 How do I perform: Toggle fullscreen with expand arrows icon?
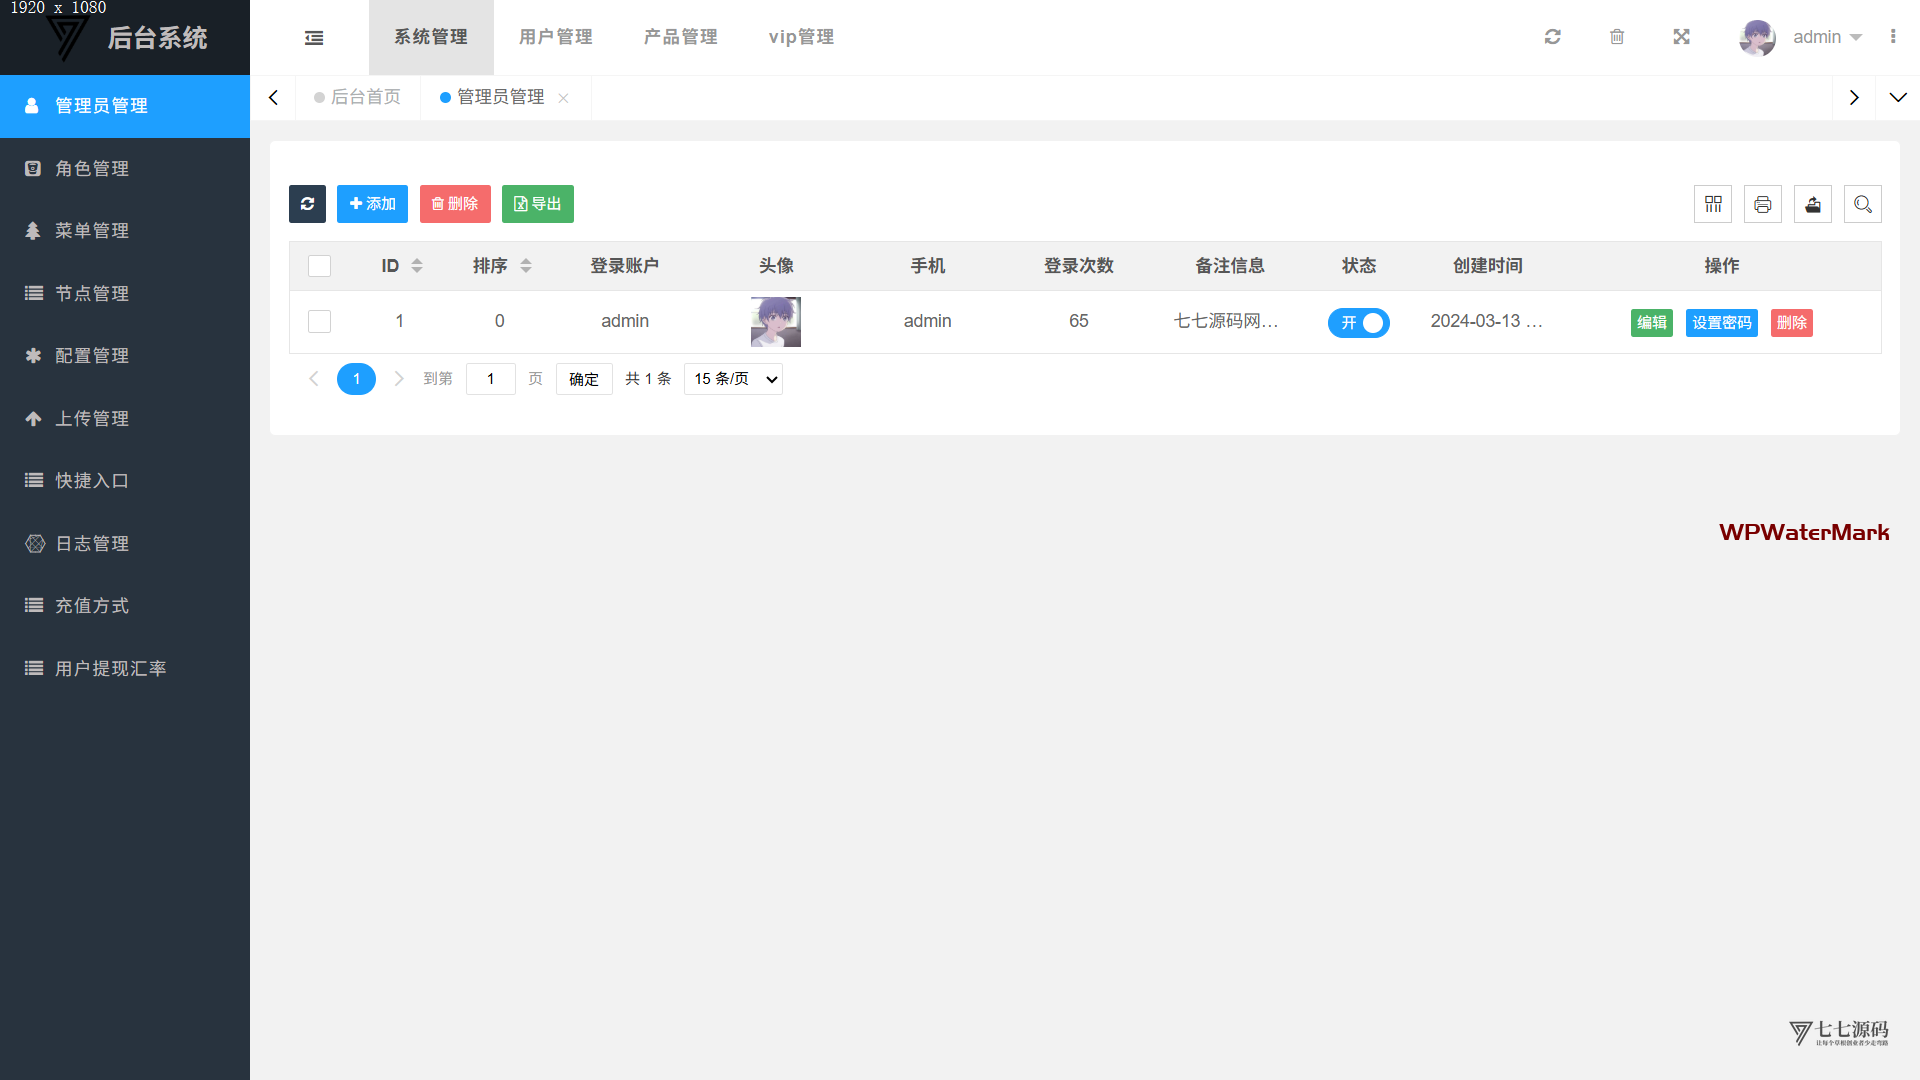point(1681,37)
